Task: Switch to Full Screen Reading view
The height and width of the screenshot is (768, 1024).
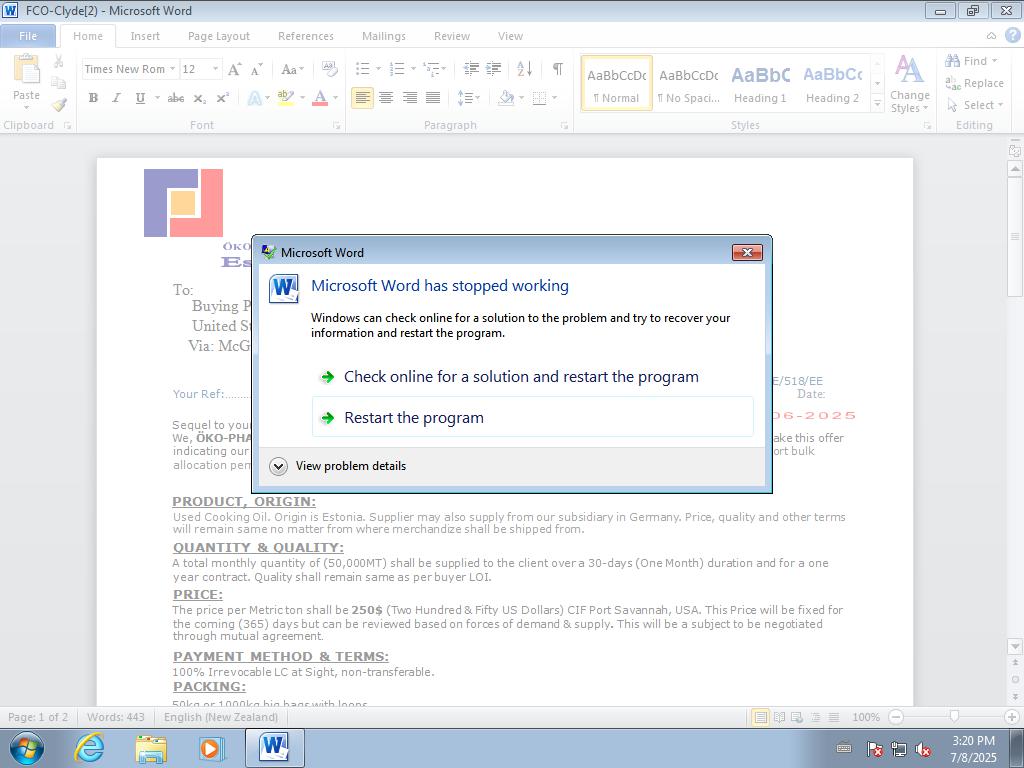Action: point(779,717)
